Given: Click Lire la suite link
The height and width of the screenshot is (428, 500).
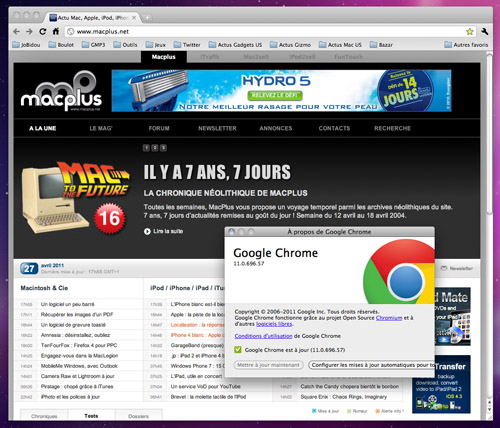Looking at the screenshot, I should pyautogui.click(x=168, y=231).
